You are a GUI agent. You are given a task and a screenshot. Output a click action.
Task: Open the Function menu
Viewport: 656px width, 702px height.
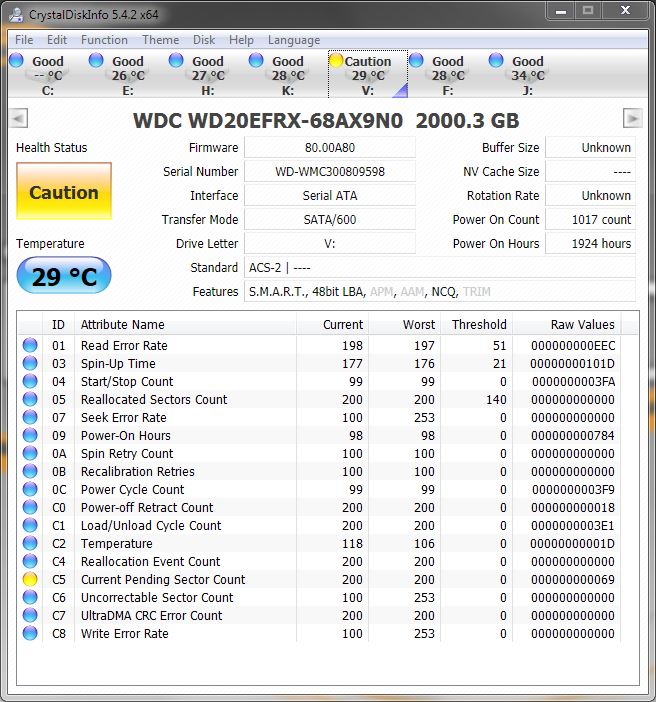[x=104, y=40]
